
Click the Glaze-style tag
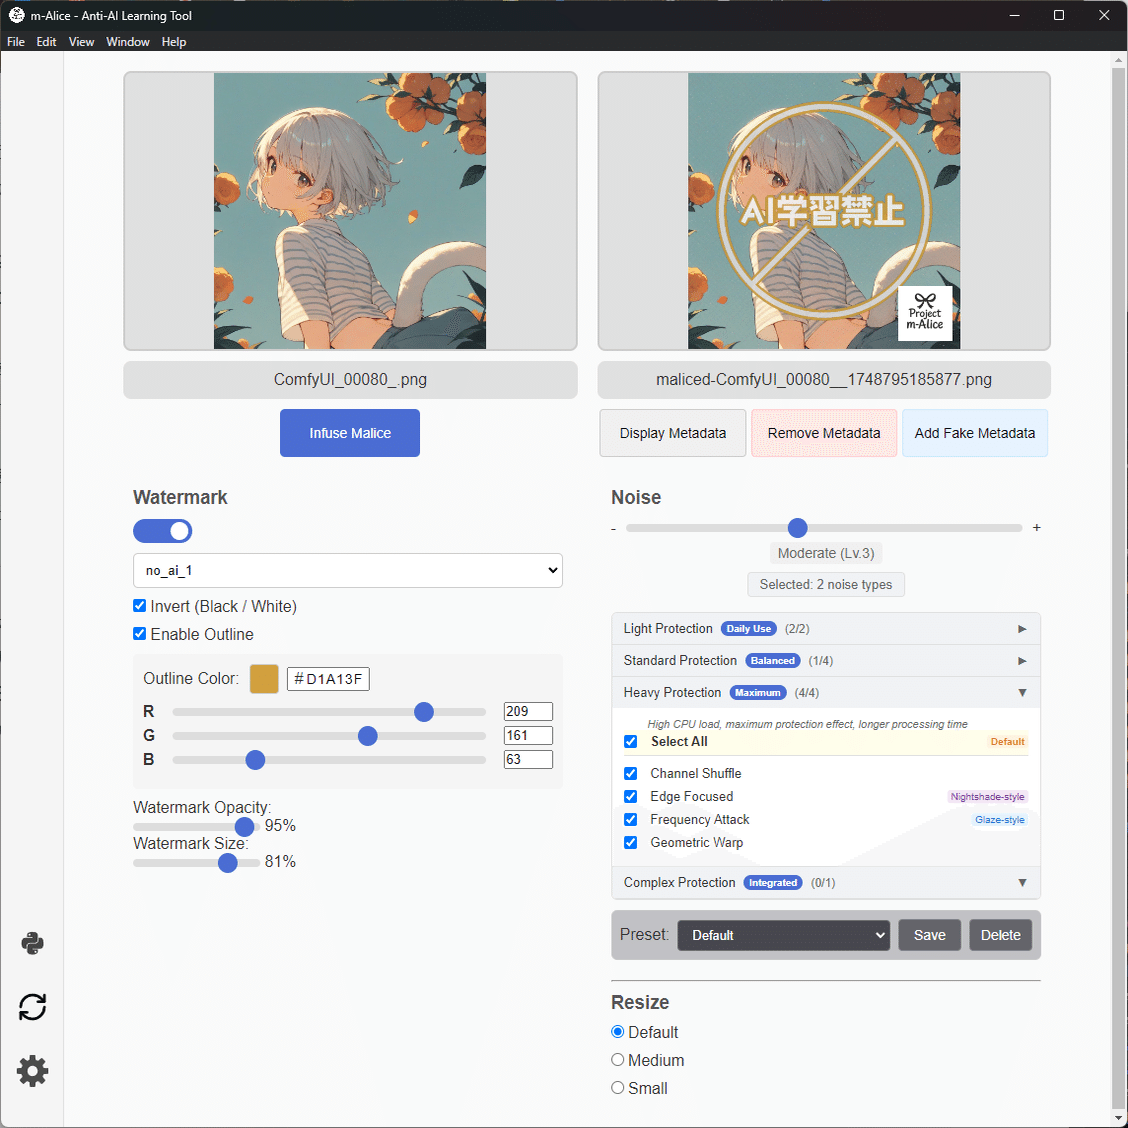[999, 819]
